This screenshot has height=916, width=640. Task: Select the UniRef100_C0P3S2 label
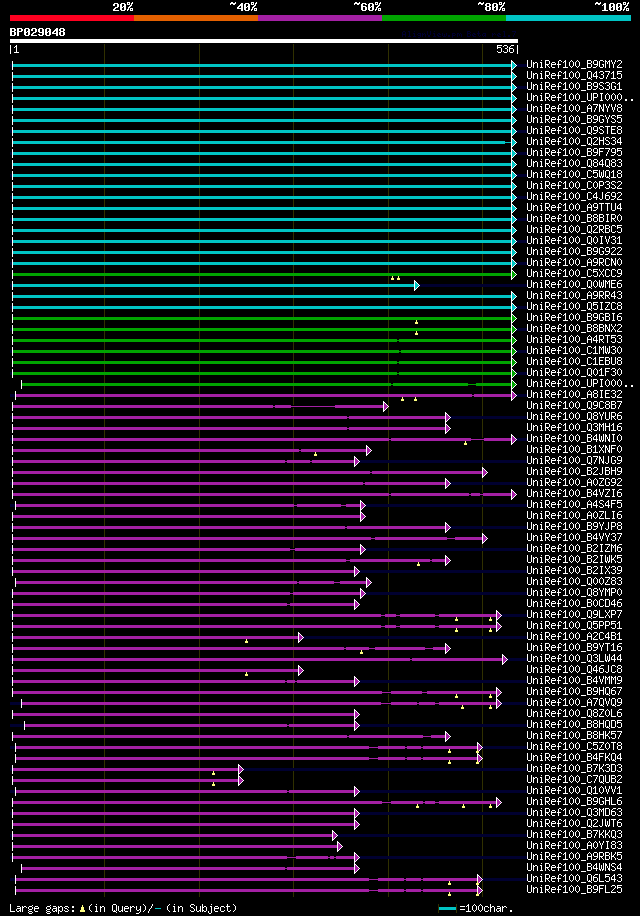click(574, 185)
